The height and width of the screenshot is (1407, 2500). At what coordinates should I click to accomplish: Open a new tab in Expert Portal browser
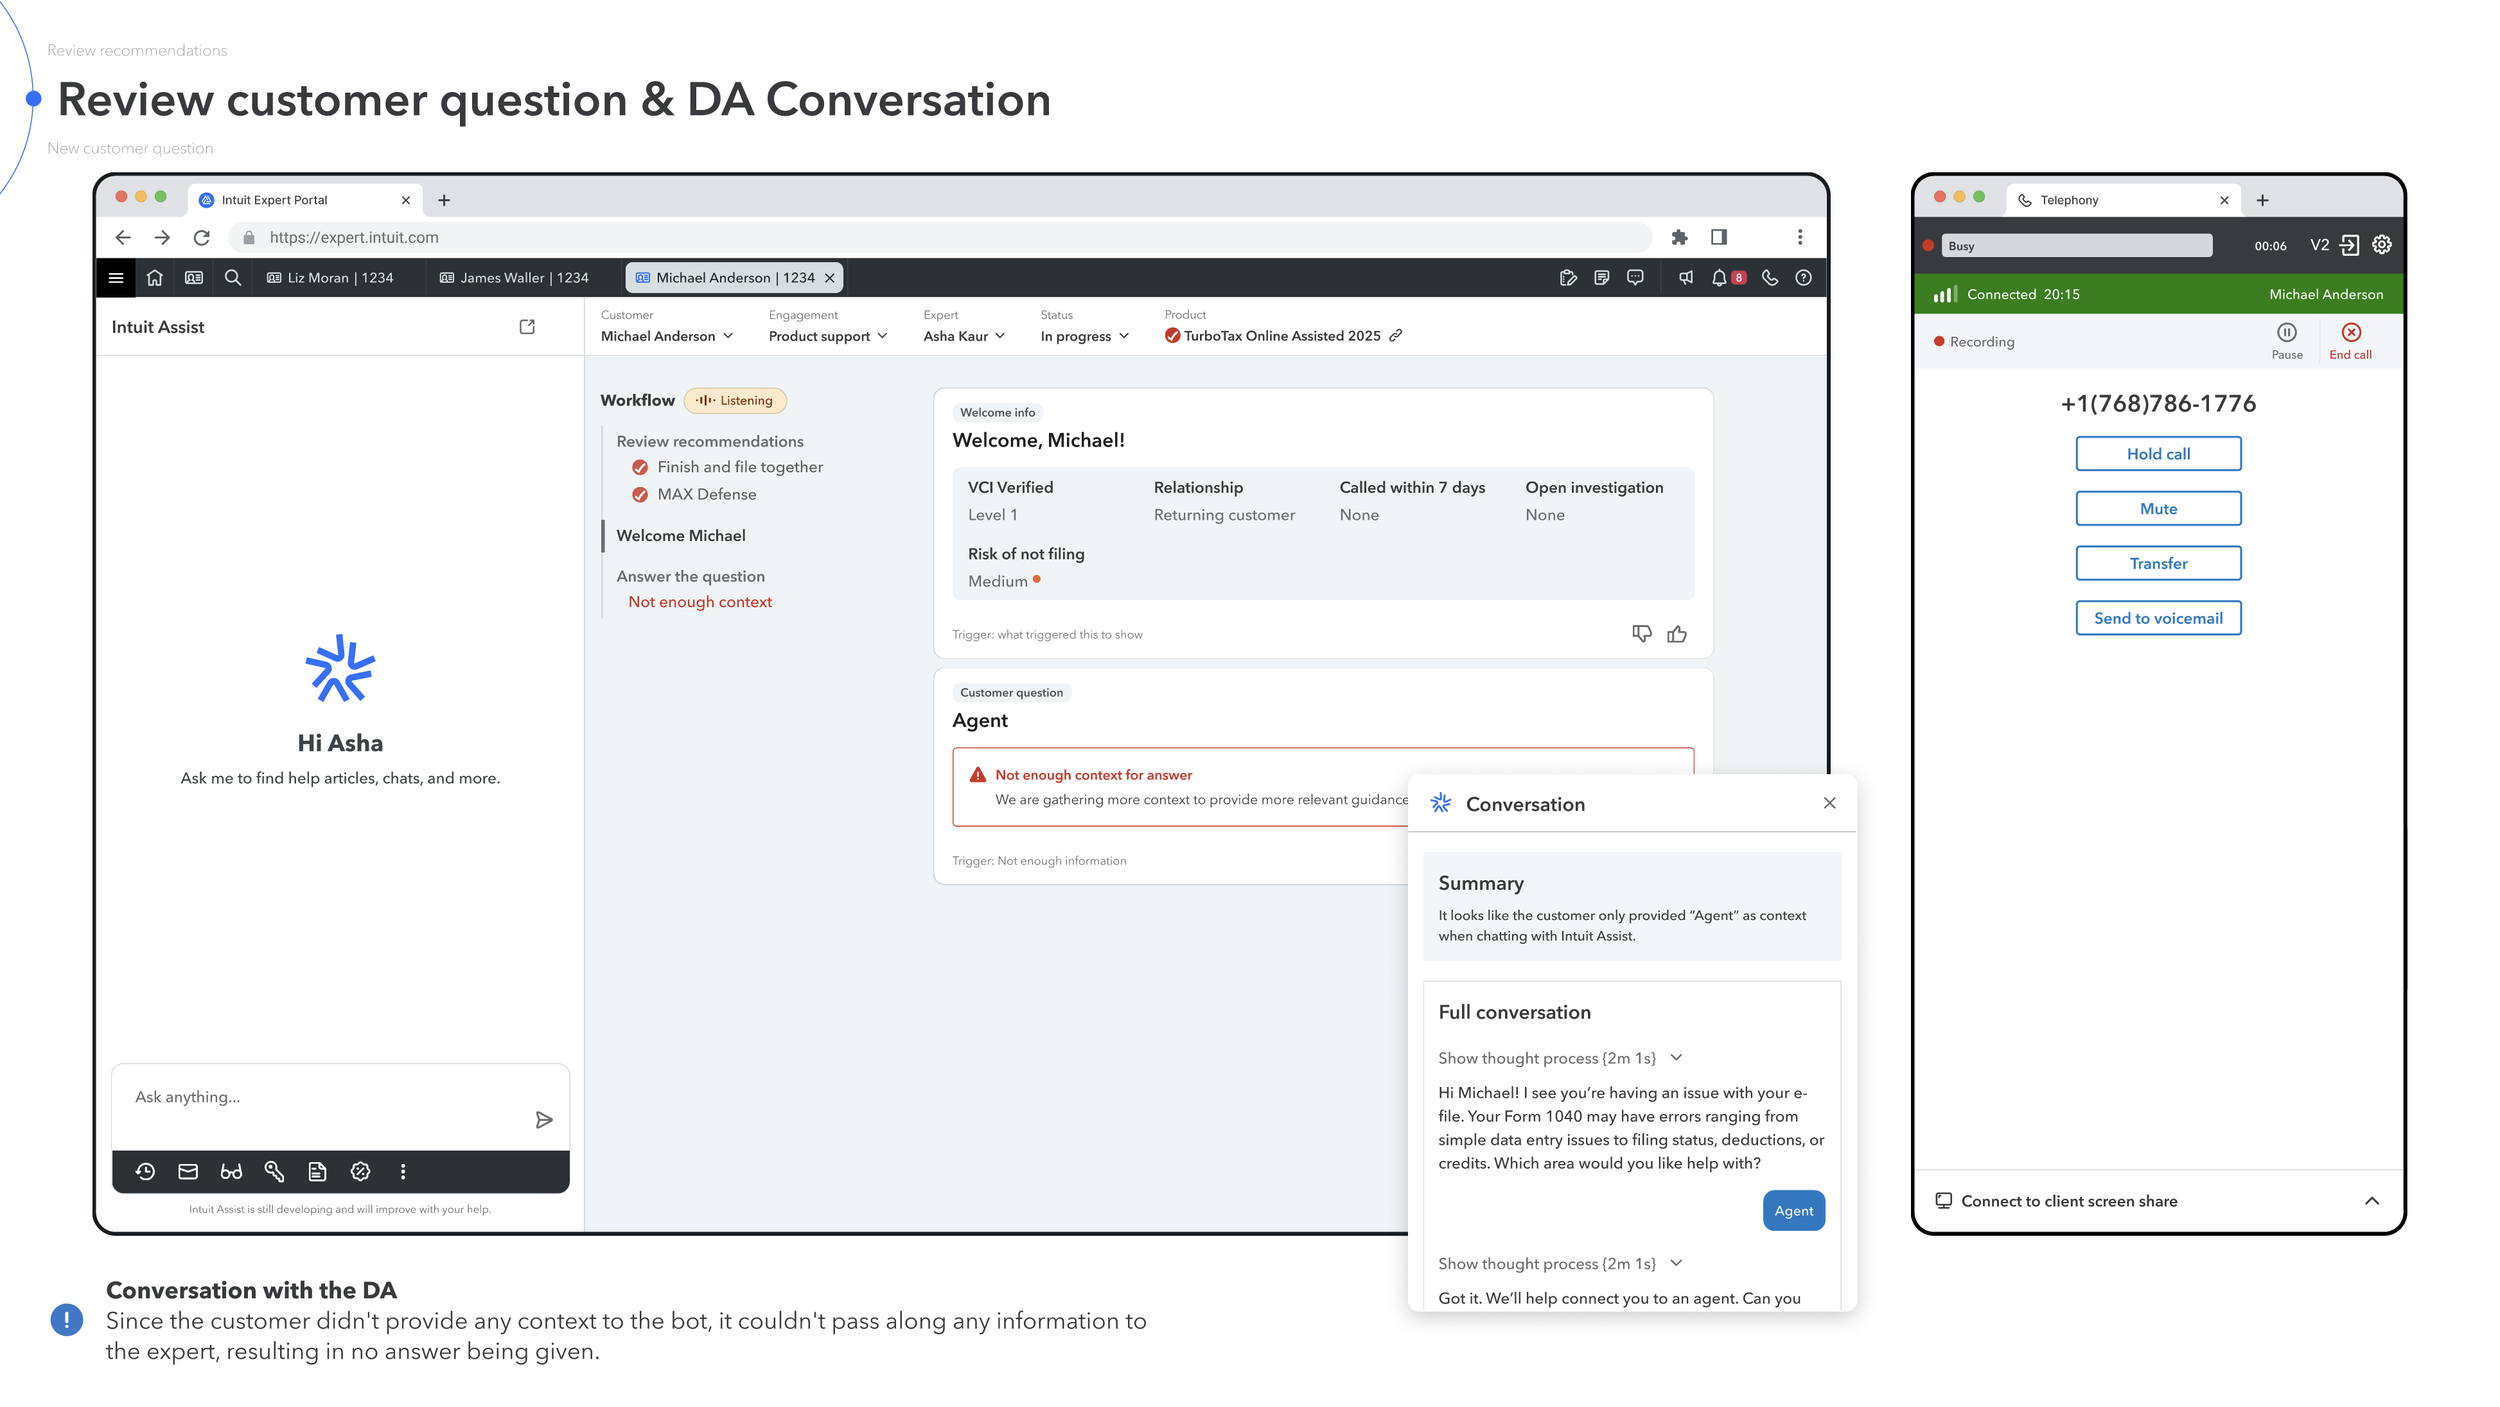click(x=444, y=200)
